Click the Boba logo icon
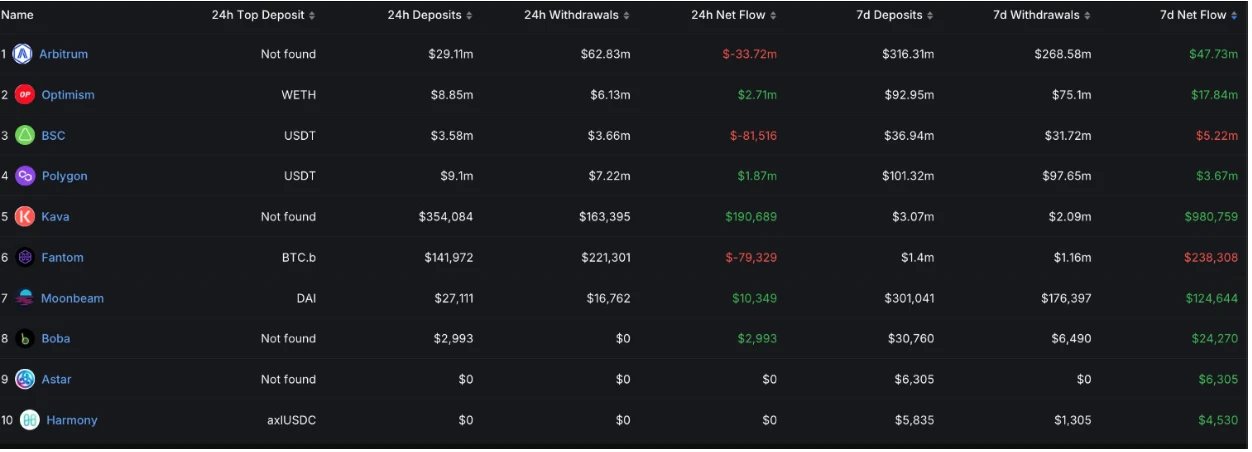1252x452 pixels. 24,339
